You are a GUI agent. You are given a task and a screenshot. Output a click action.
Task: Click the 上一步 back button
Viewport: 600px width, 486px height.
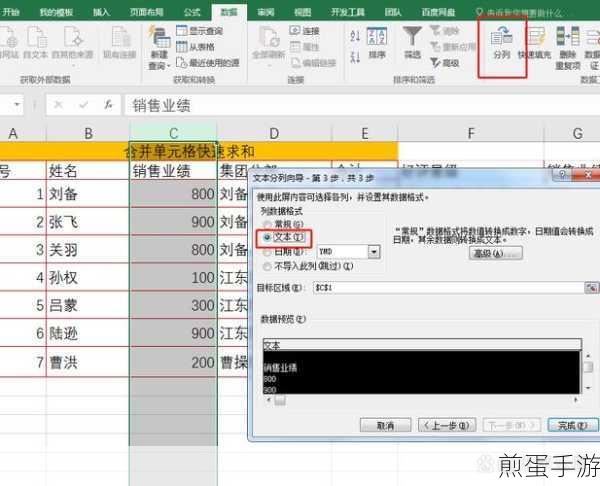pos(447,425)
